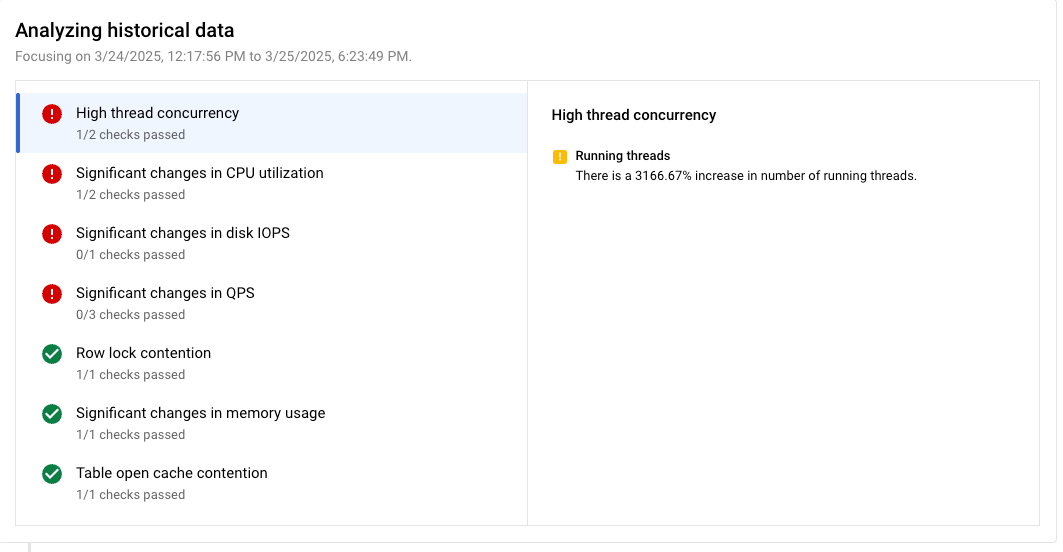
Task: Click red alert icon beside QPS changes
Action: point(52,294)
